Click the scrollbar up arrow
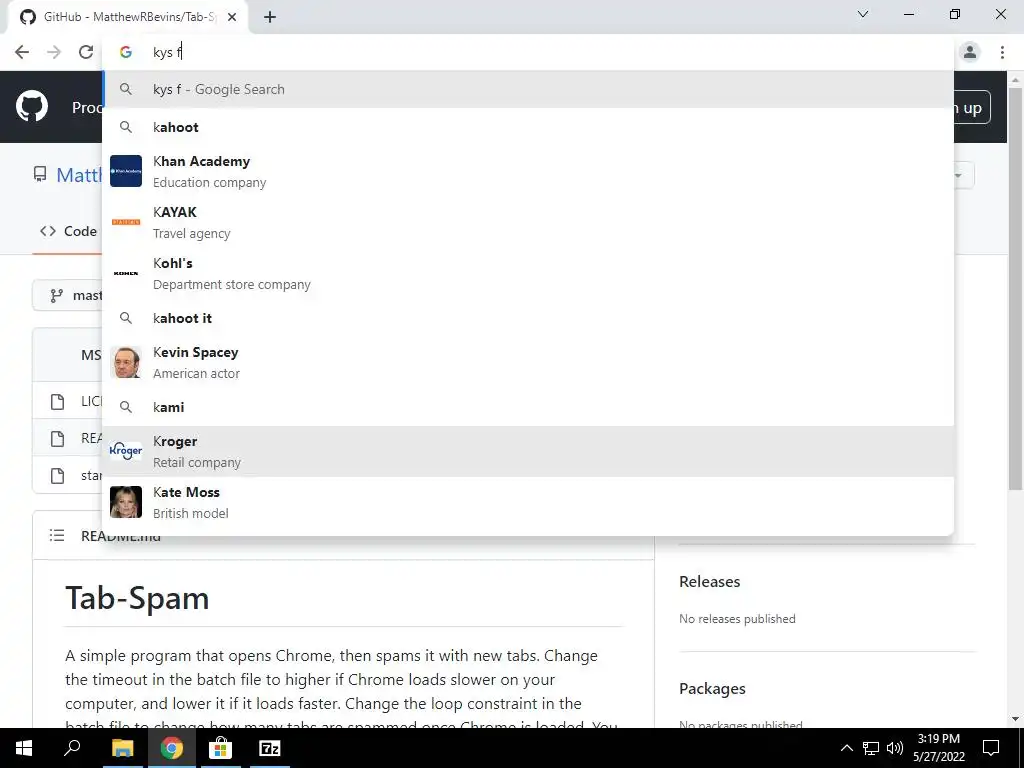1024x768 pixels. (1015, 80)
